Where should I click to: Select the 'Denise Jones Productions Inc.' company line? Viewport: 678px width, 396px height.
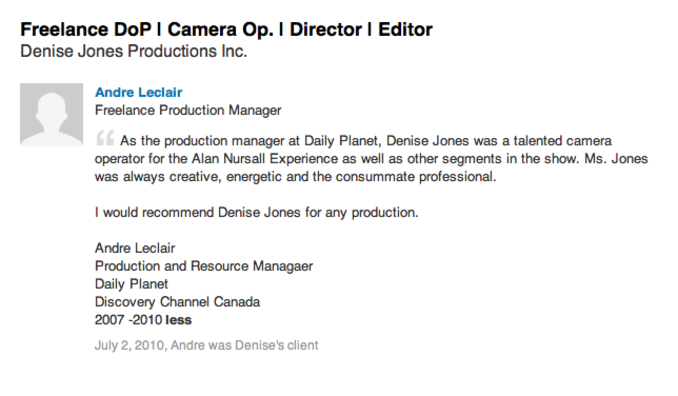coord(134,51)
